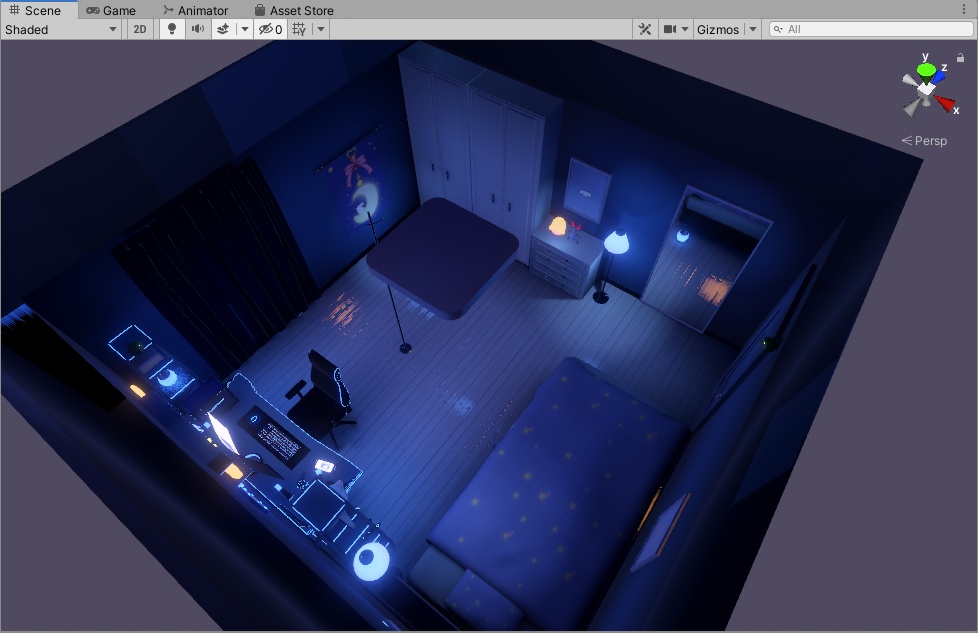
Task: Toggle the scene lighting bulb icon
Action: tap(171, 29)
